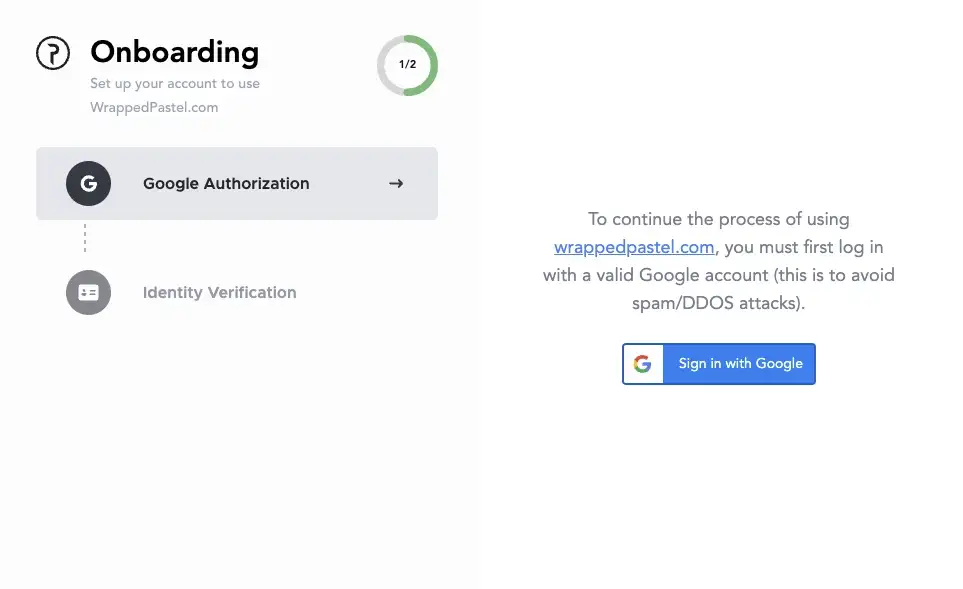
Task: Select the Google Authorization step label
Action: click(x=226, y=184)
